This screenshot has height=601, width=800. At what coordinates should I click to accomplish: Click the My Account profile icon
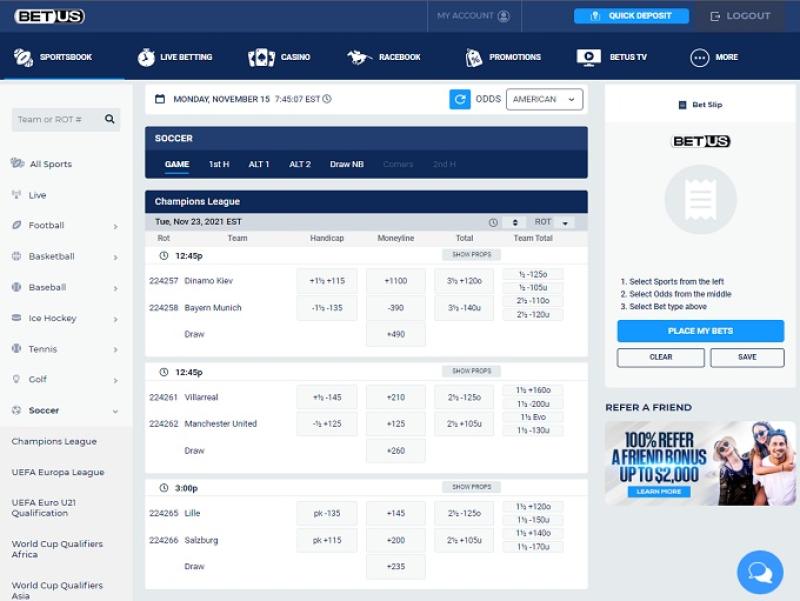pos(503,16)
